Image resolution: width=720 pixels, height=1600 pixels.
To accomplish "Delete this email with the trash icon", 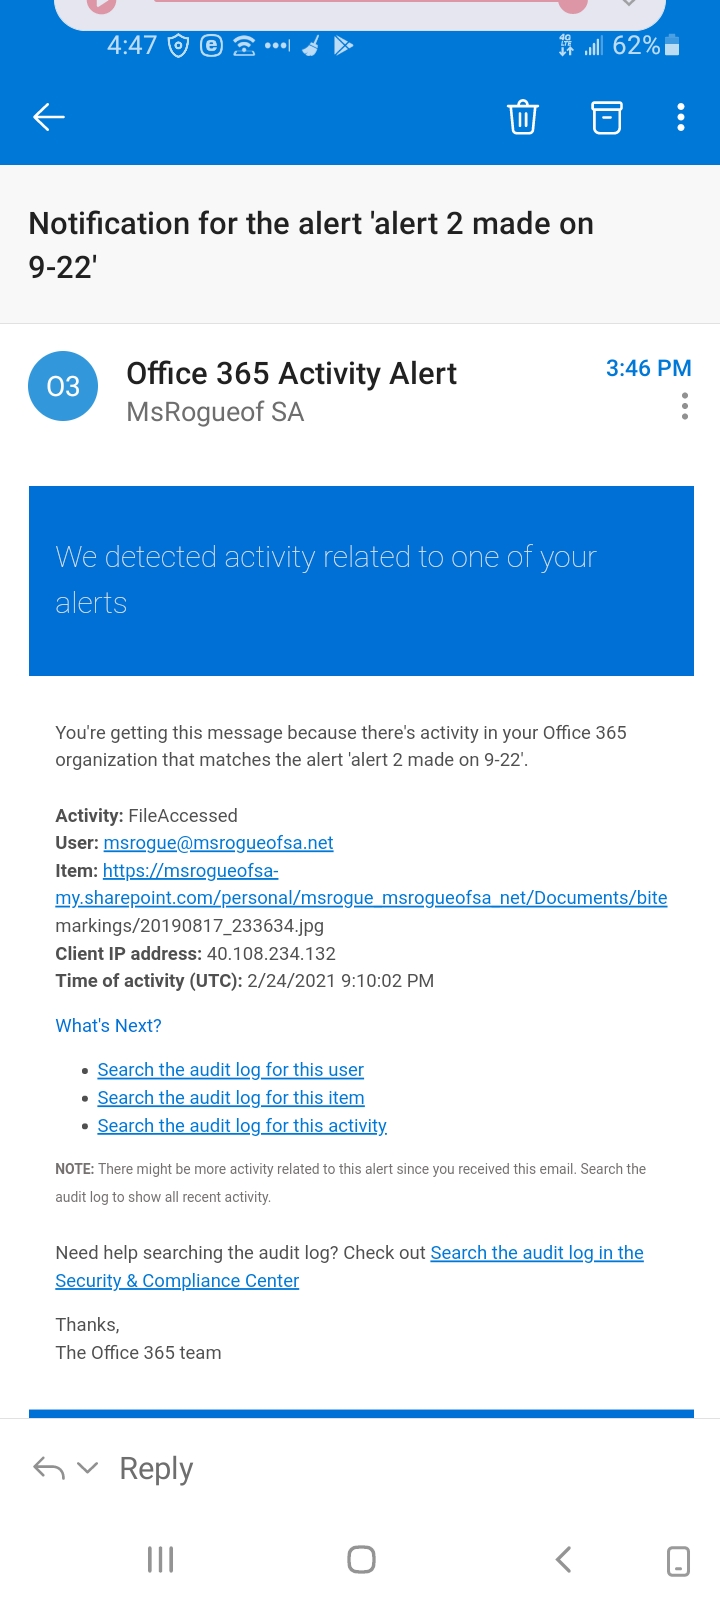I will tap(523, 117).
